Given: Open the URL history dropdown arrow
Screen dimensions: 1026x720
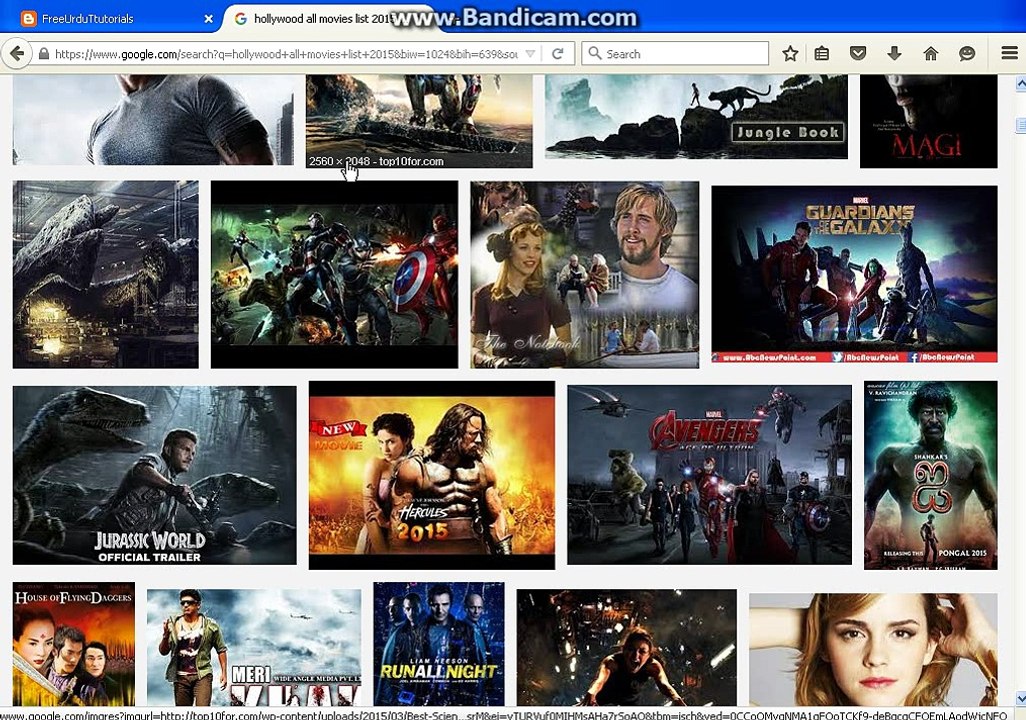Looking at the screenshot, I should pos(531,54).
